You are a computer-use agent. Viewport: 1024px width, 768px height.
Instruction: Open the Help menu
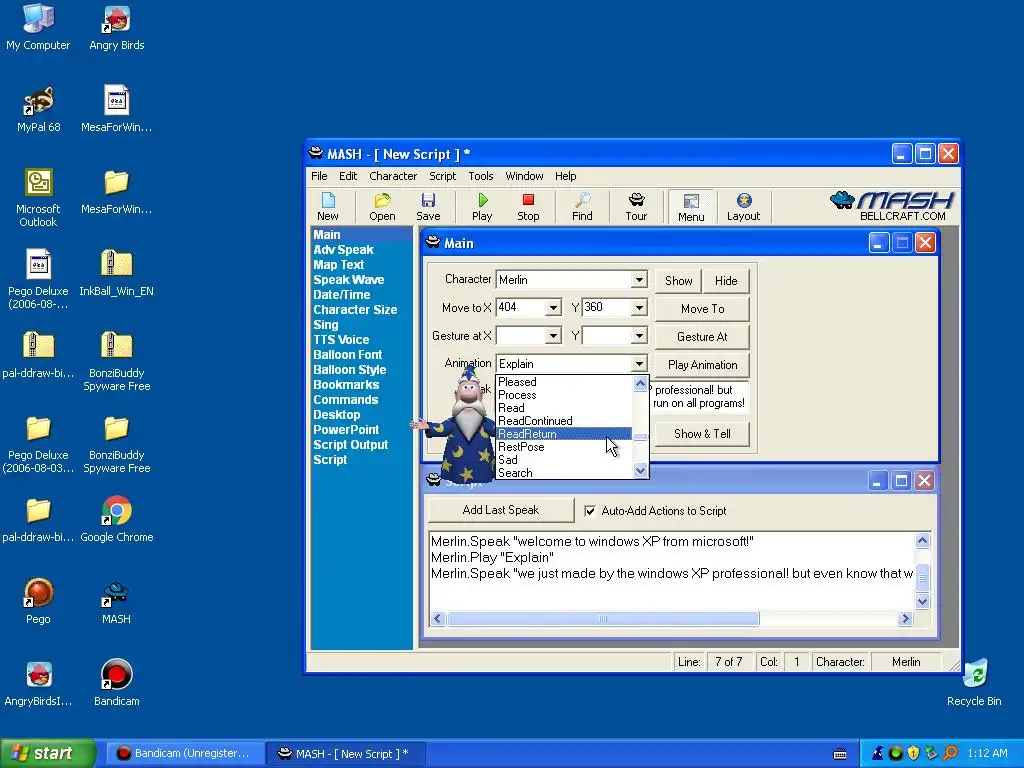point(566,176)
